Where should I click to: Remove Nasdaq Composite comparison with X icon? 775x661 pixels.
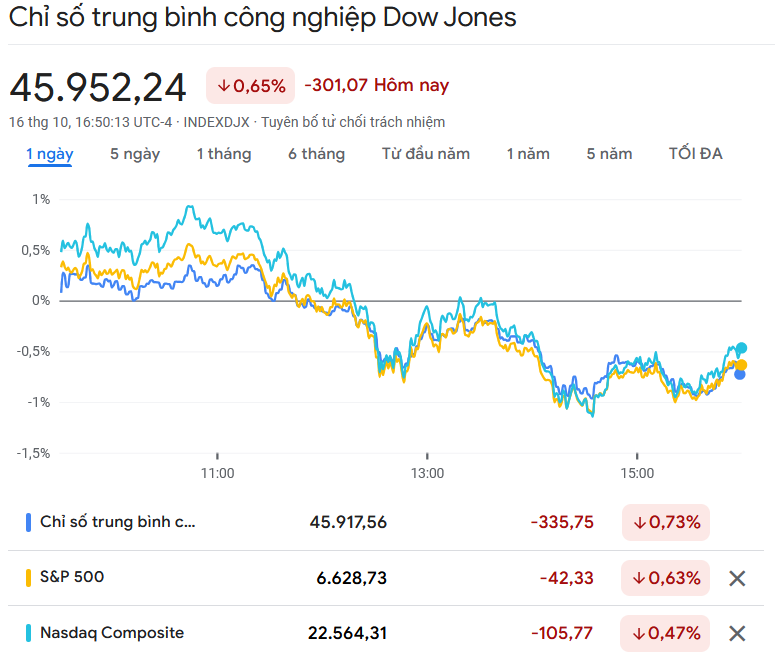pyautogui.click(x=737, y=633)
